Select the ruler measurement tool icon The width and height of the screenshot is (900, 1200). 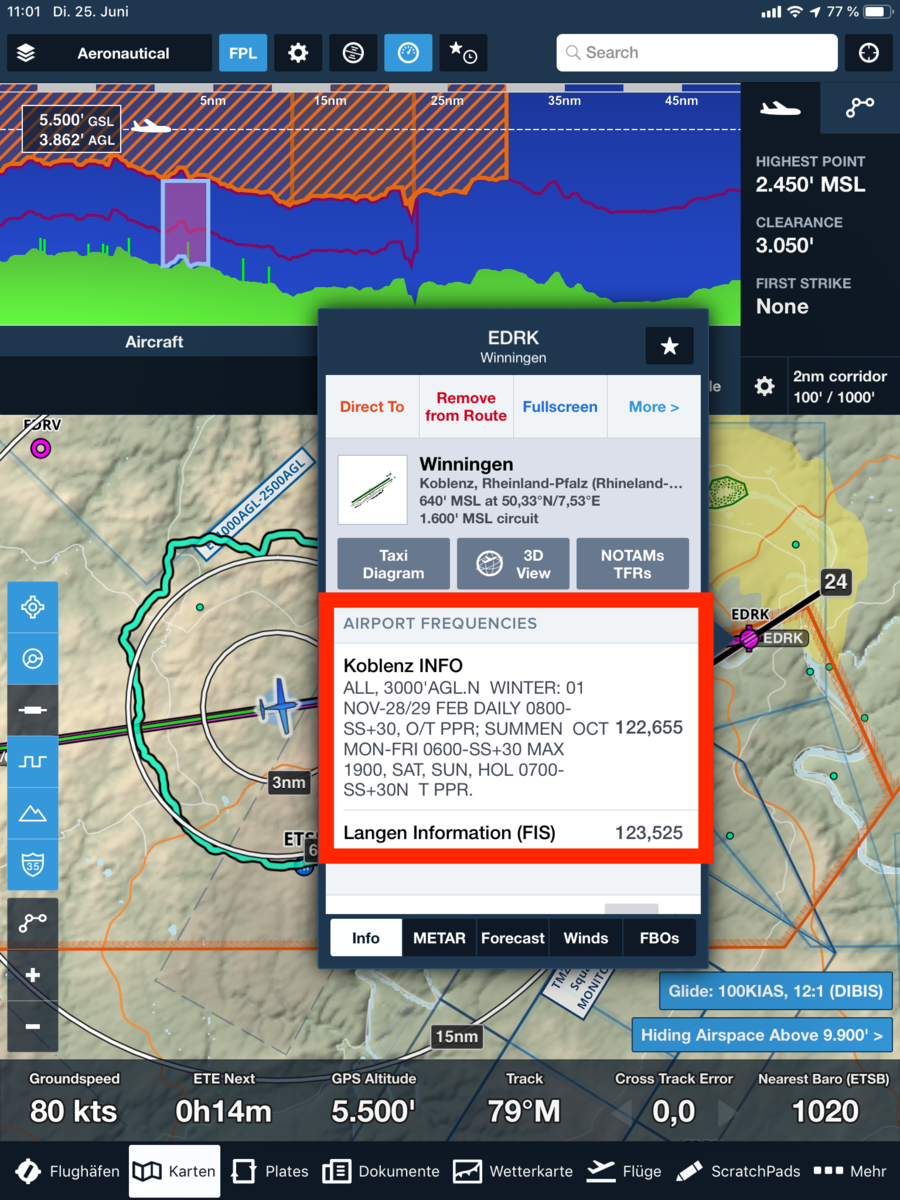(33, 710)
